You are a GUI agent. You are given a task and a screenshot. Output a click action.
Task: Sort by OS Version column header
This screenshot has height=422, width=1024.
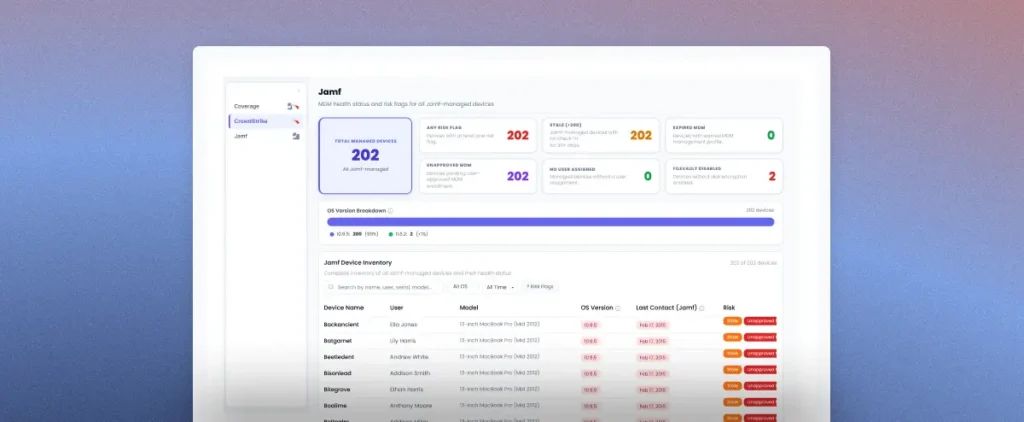[597, 308]
